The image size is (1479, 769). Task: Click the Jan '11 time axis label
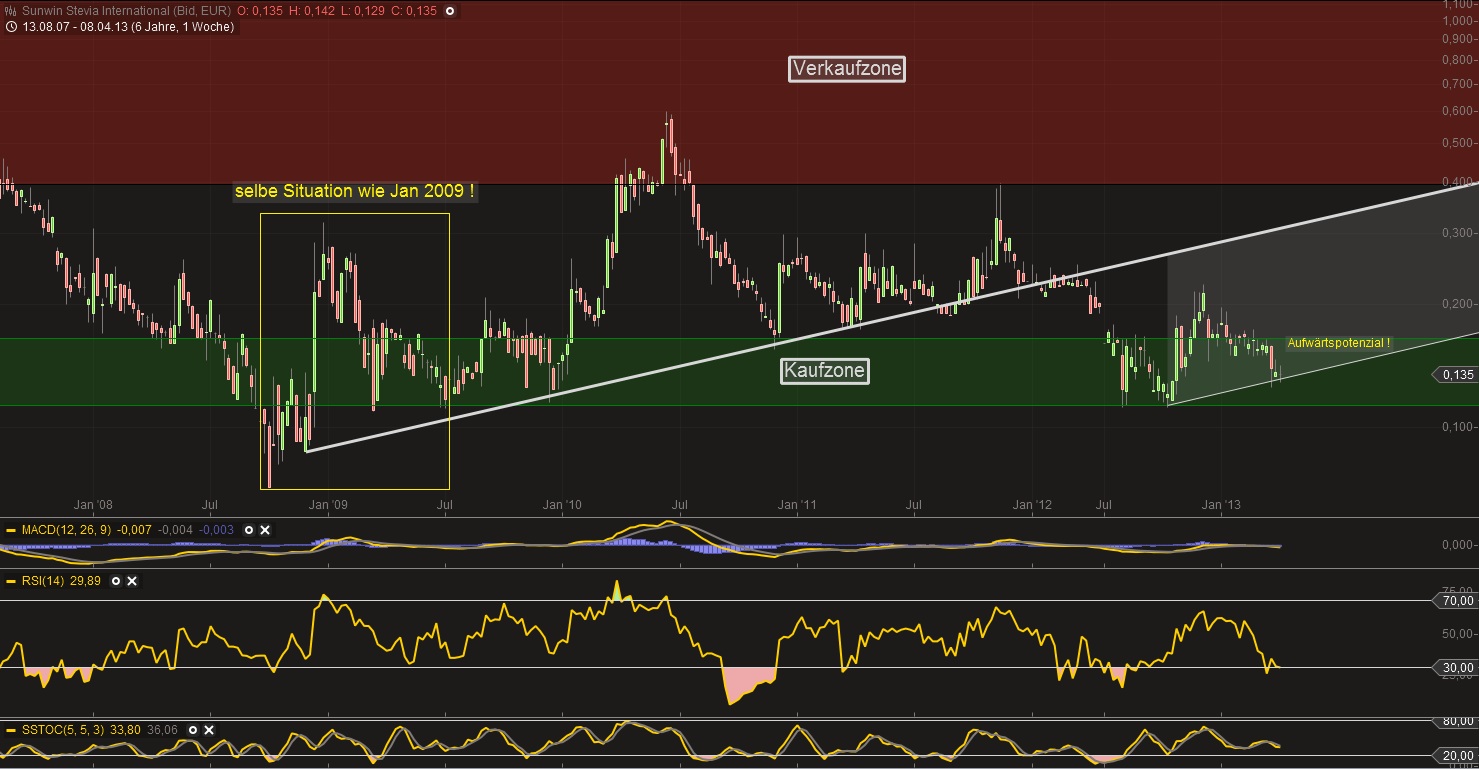tap(797, 505)
